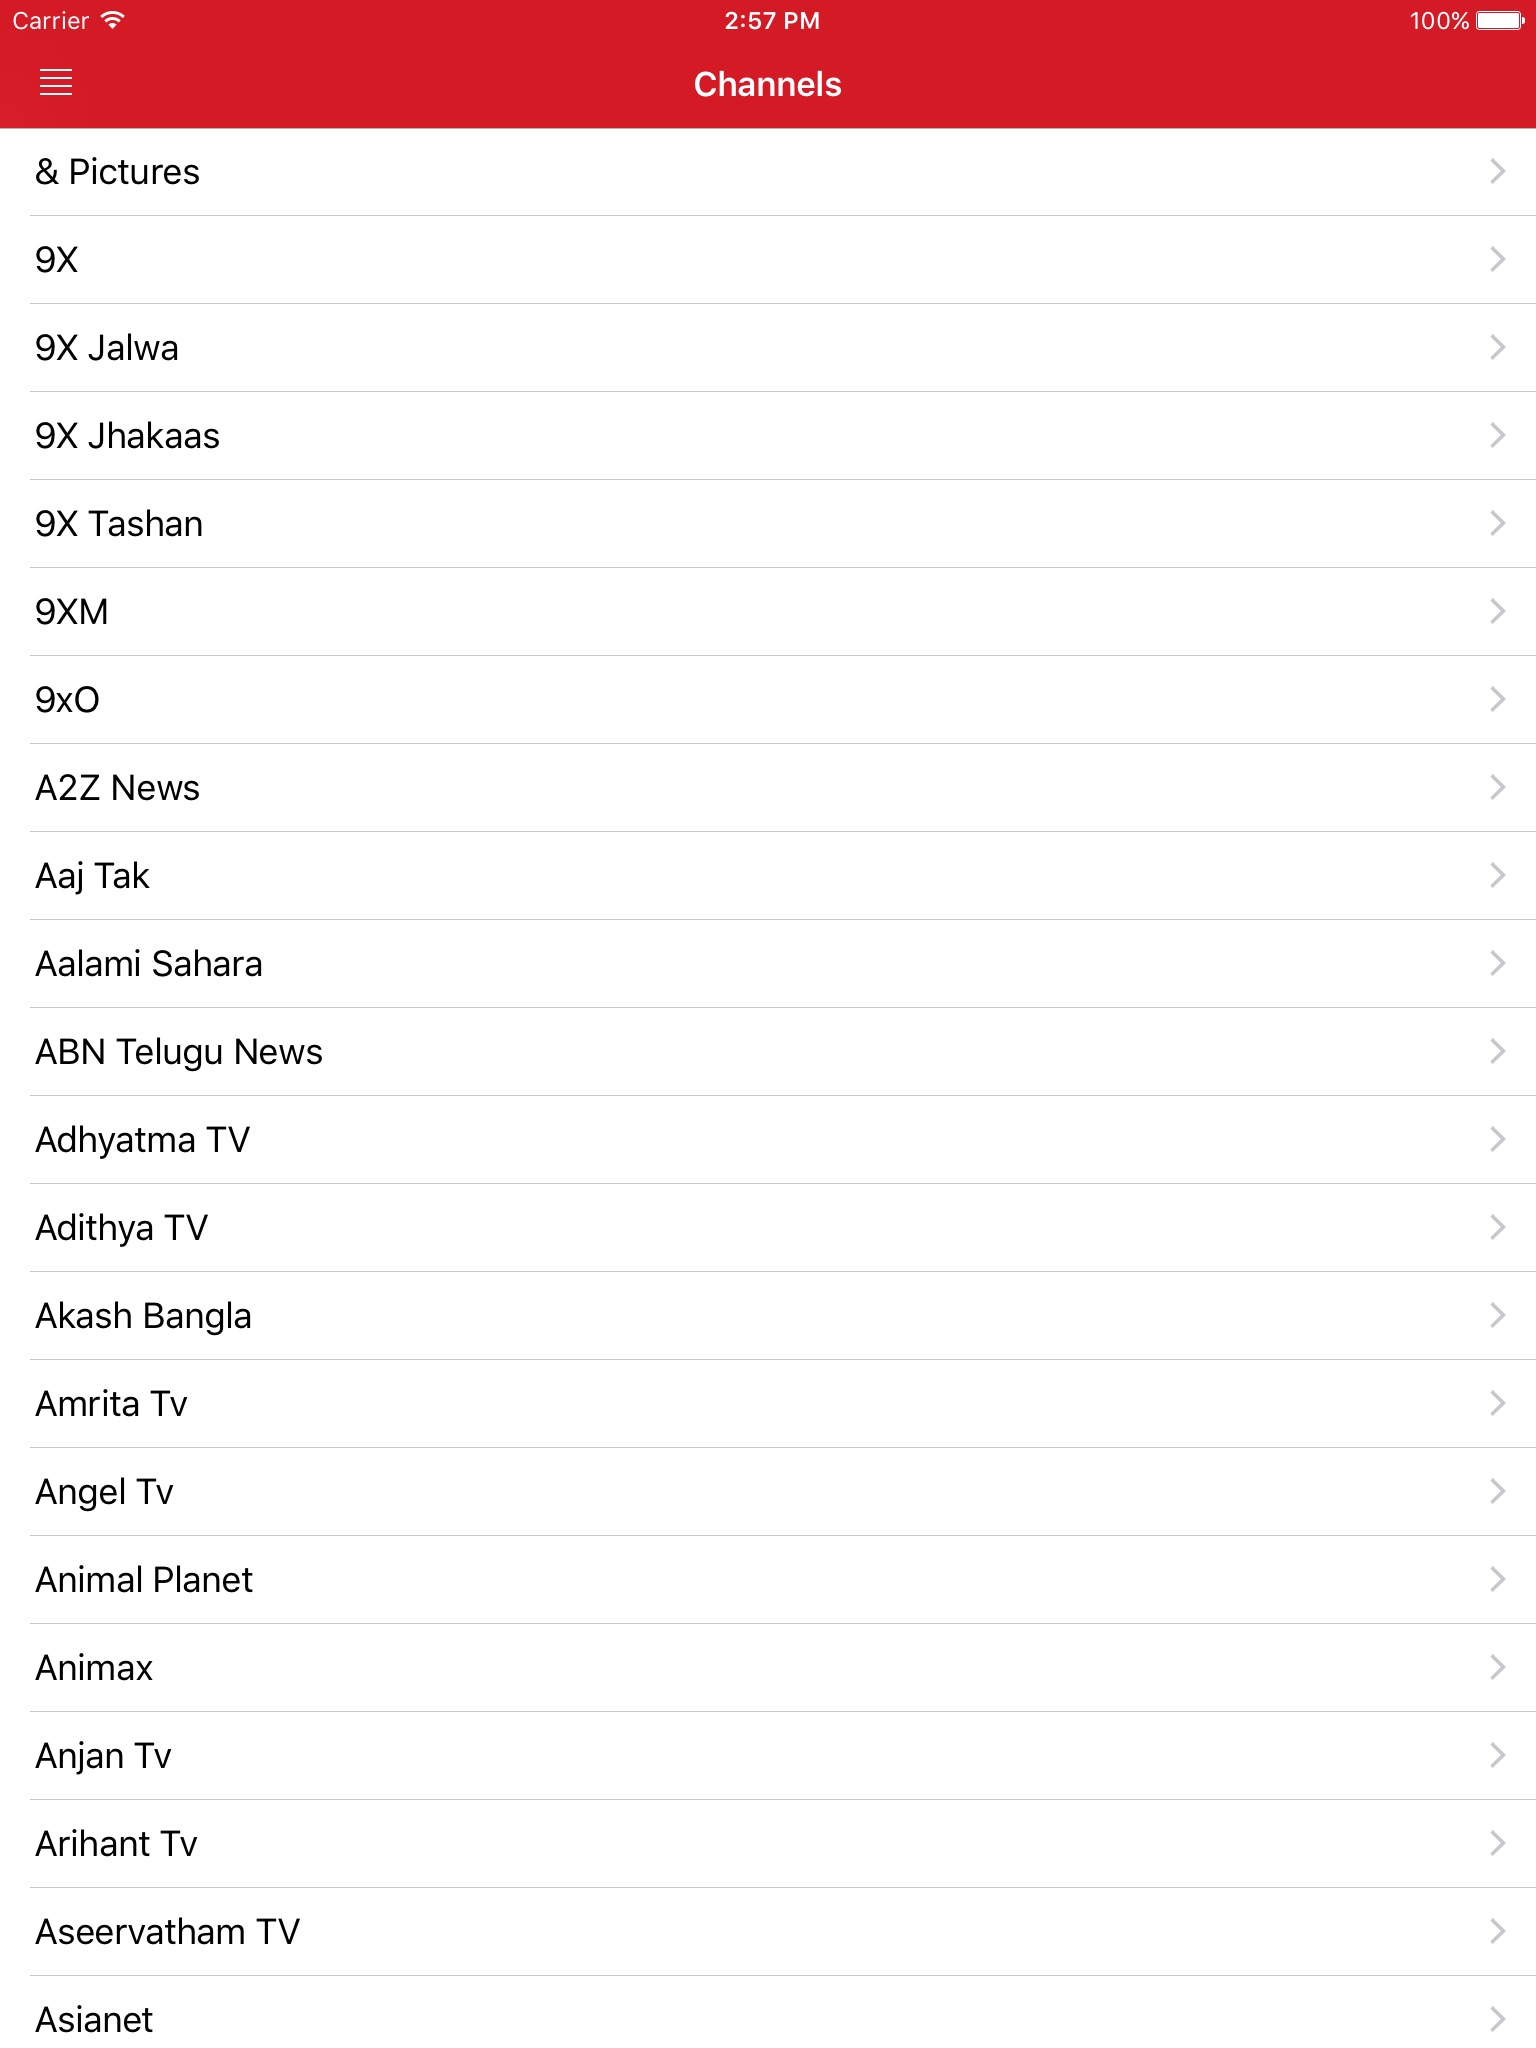This screenshot has width=1536, height=2048.
Task: Select the 9X Jhakaas channel
Action: tap(128, 436)
